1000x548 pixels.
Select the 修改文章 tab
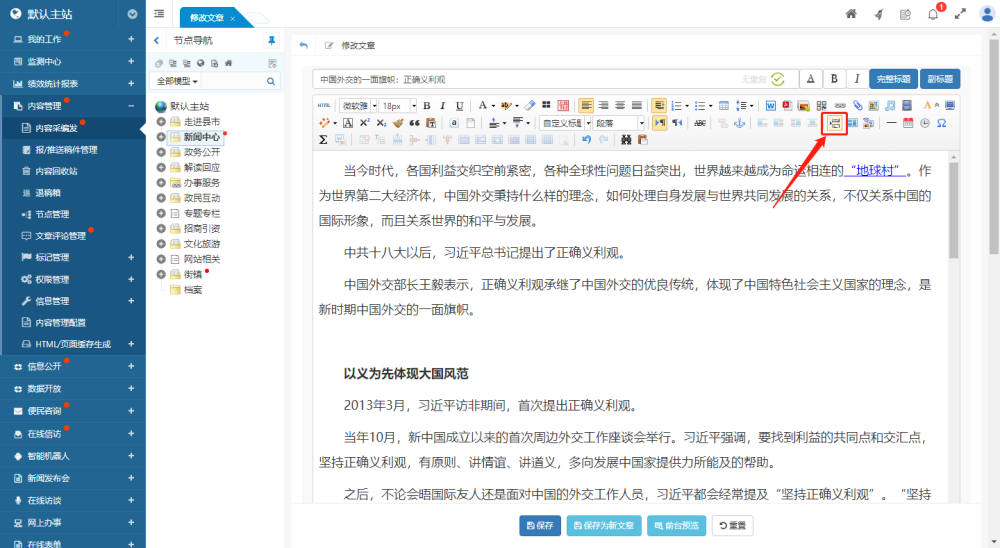(208, 18)
